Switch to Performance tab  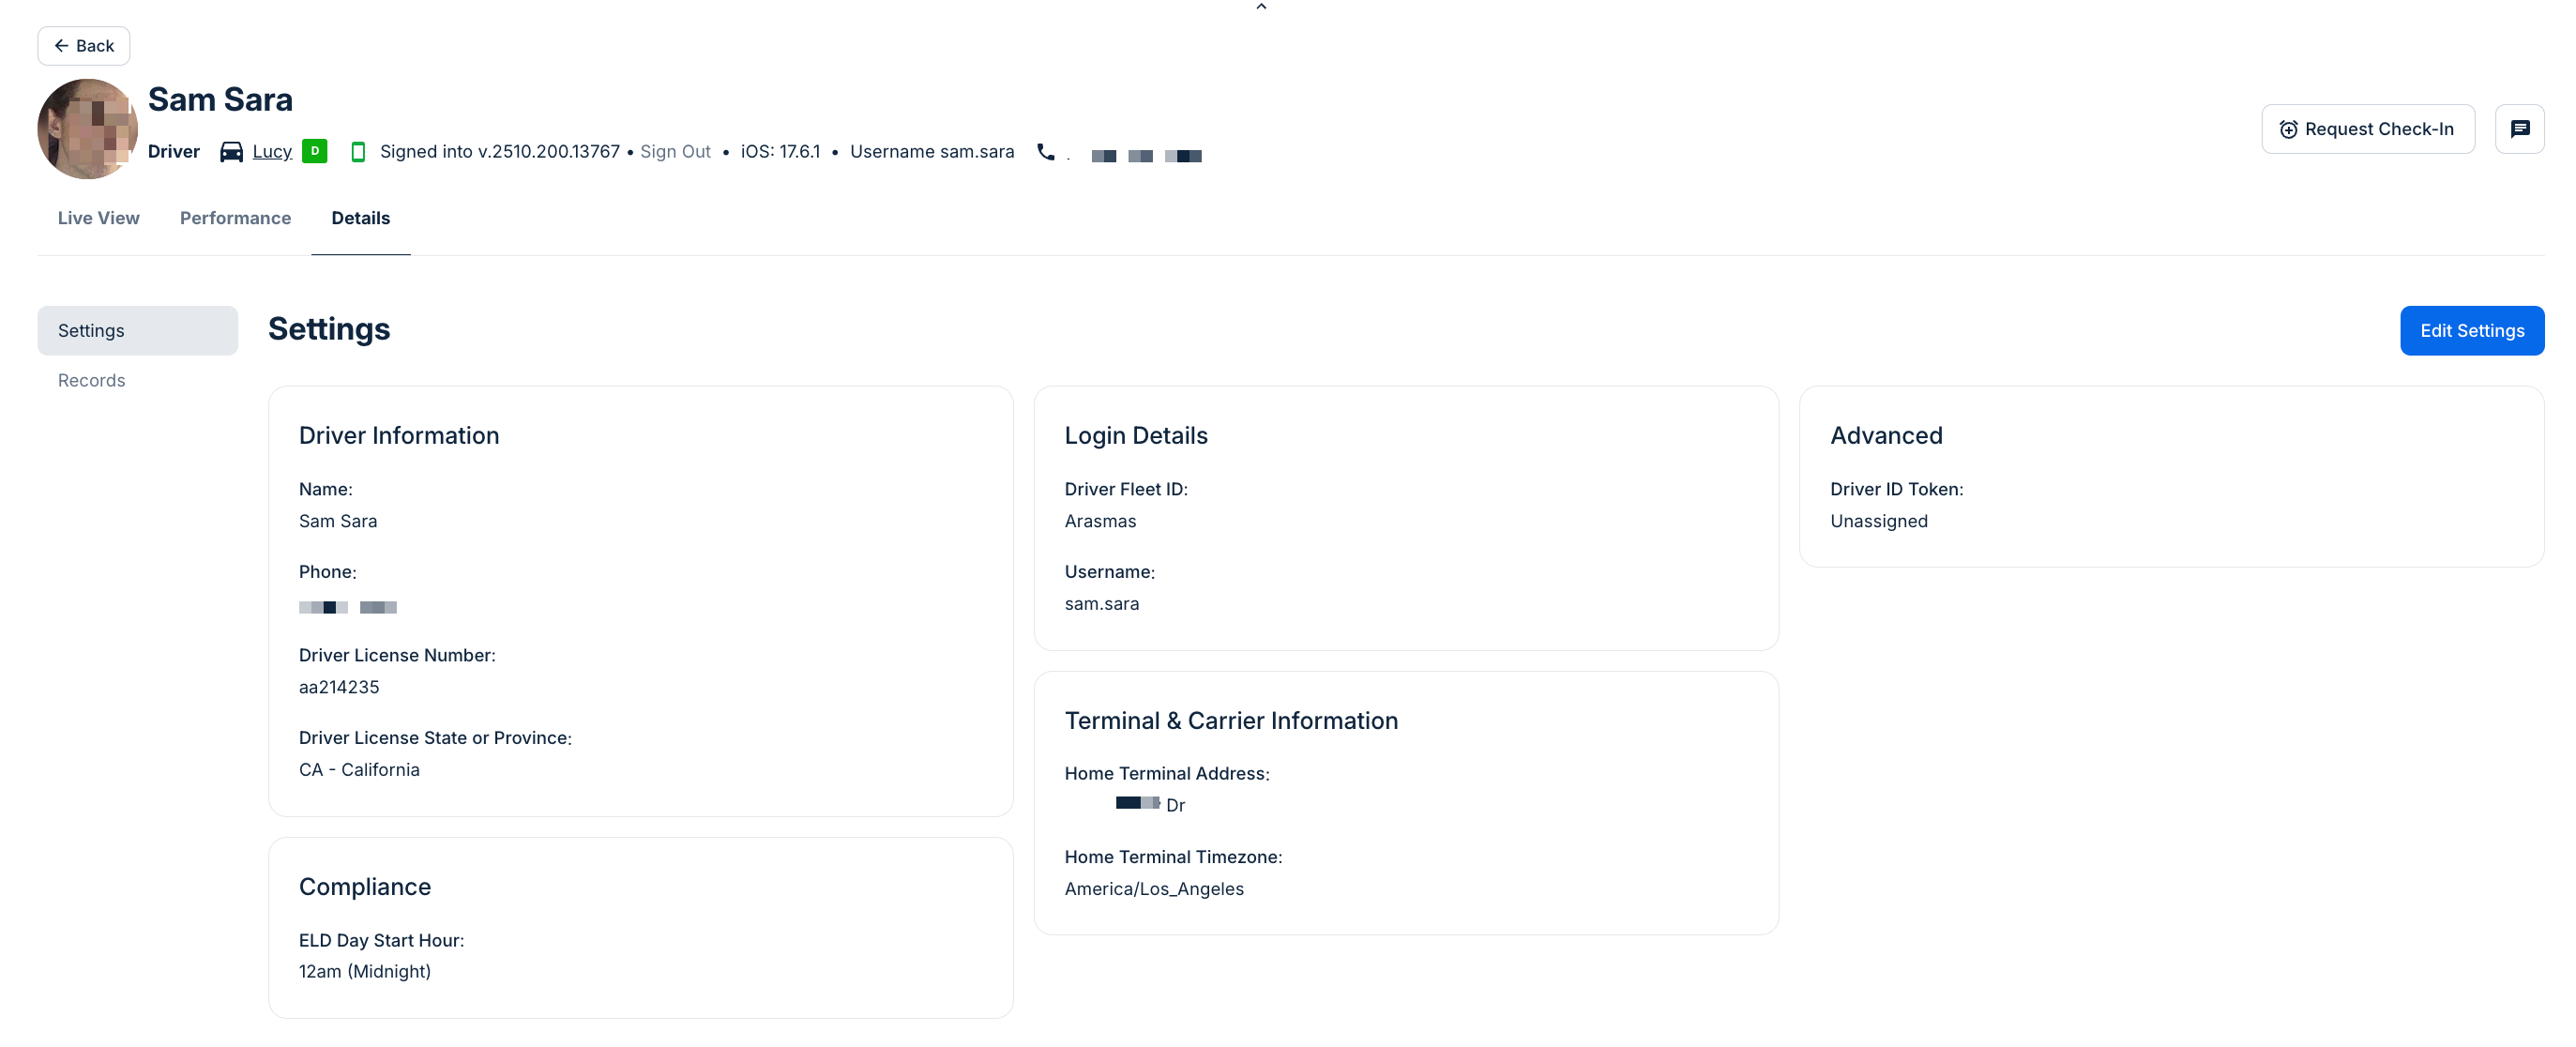pyautogui.click(x=235, y=218)
